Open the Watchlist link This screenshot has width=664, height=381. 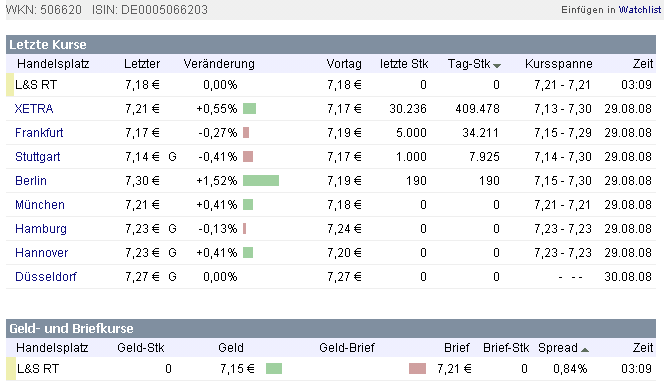[639, 10]
